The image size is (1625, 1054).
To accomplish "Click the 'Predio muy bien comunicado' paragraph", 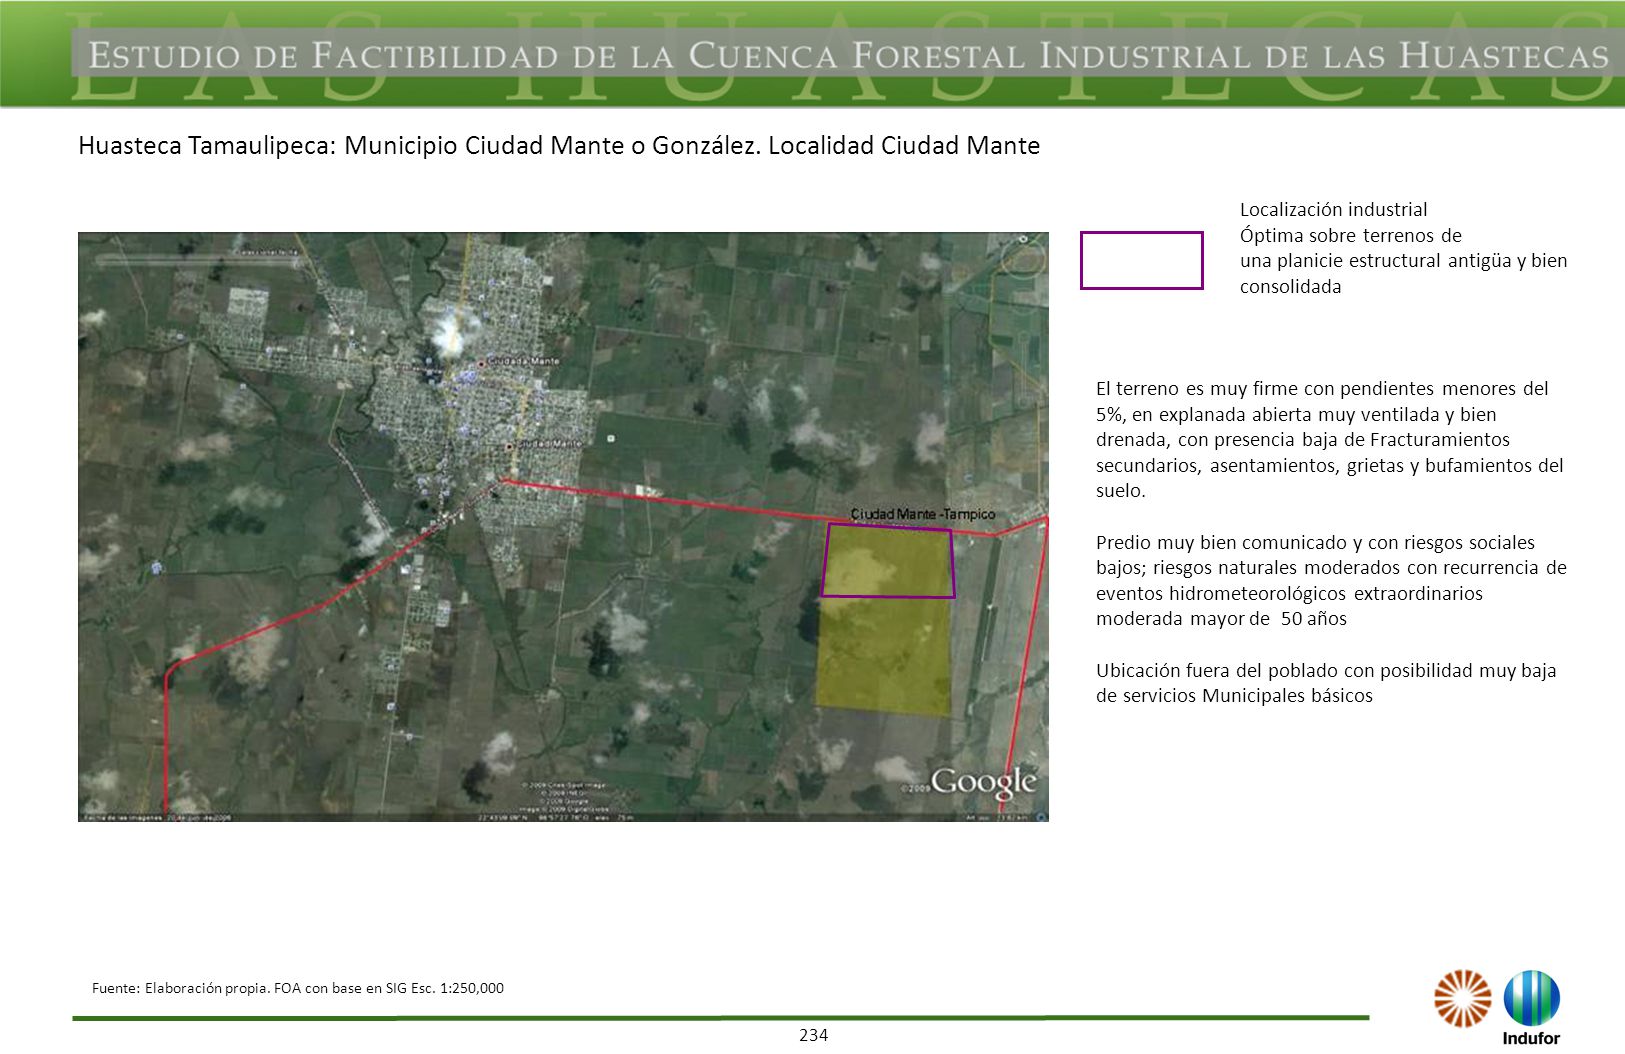I will [x=1331, y=580].
